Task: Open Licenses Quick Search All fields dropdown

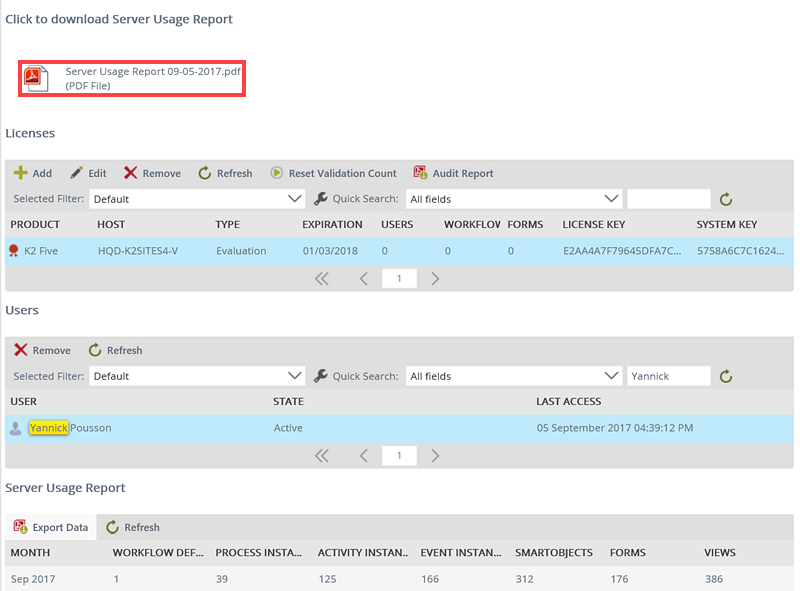Action: tap(514, 199)
